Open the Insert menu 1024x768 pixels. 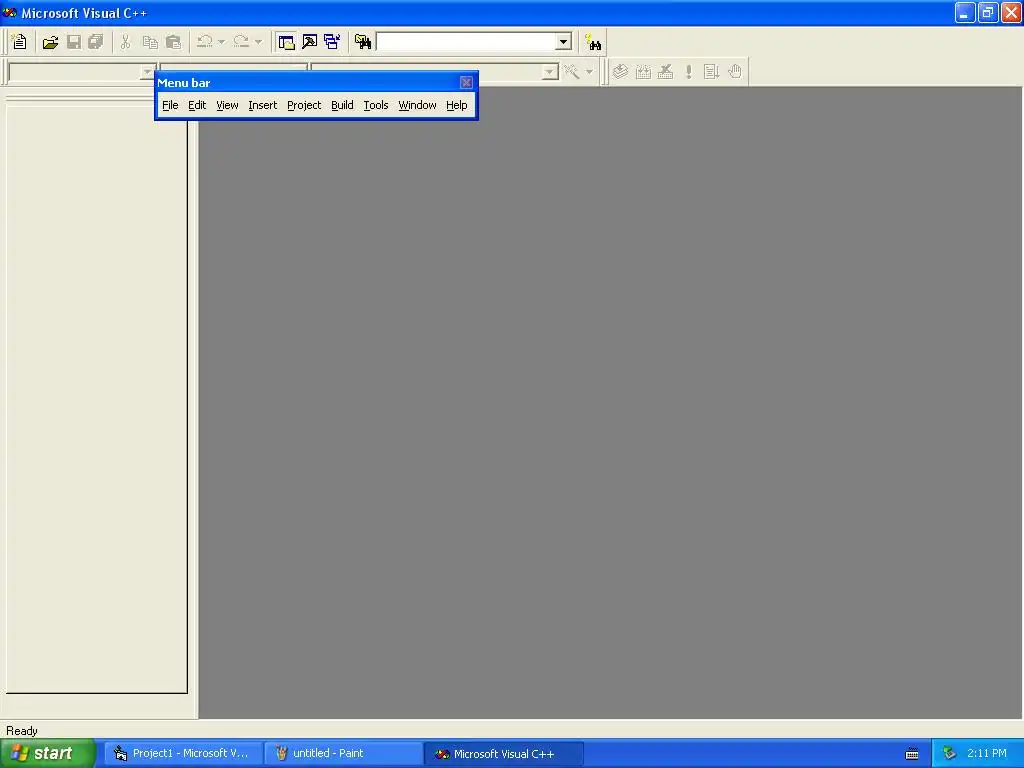263,105
